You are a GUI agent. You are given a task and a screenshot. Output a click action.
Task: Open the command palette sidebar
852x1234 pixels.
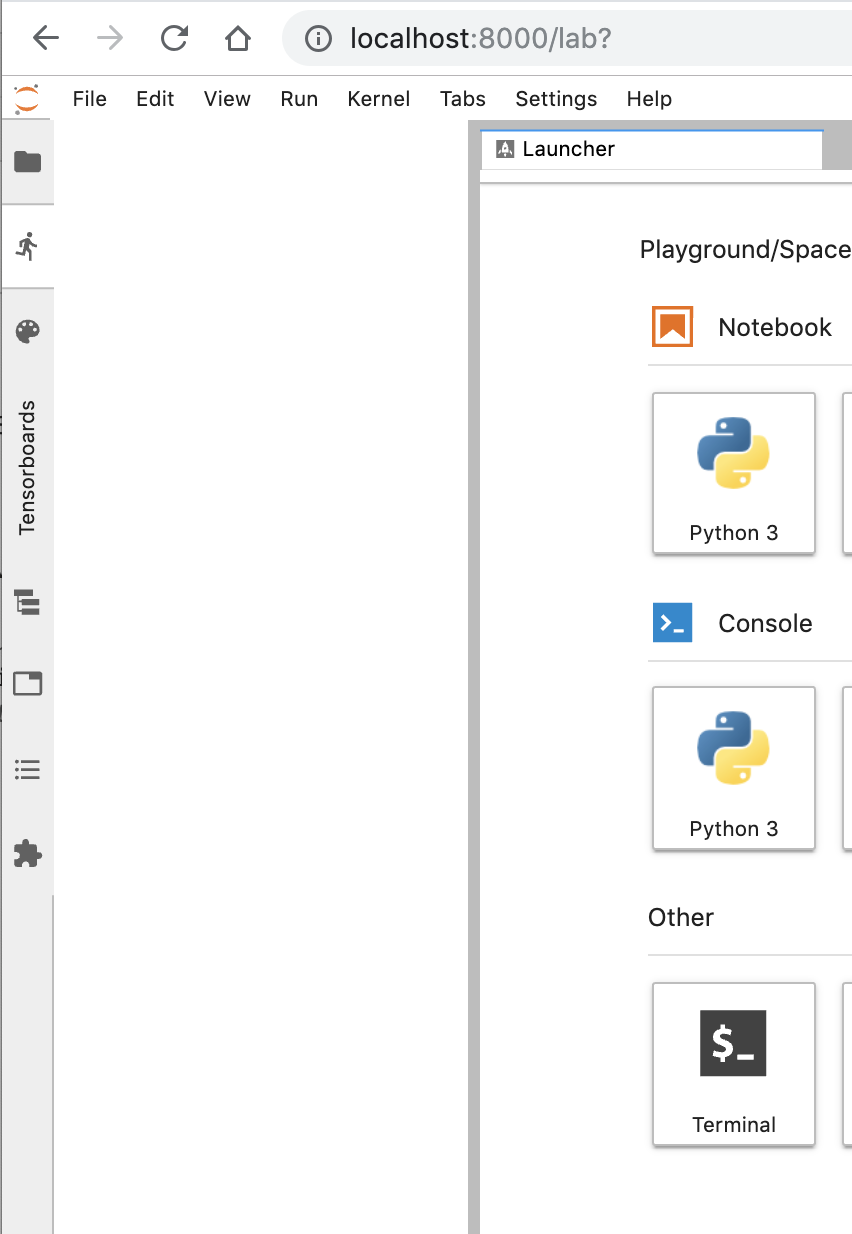pos(27,331)
